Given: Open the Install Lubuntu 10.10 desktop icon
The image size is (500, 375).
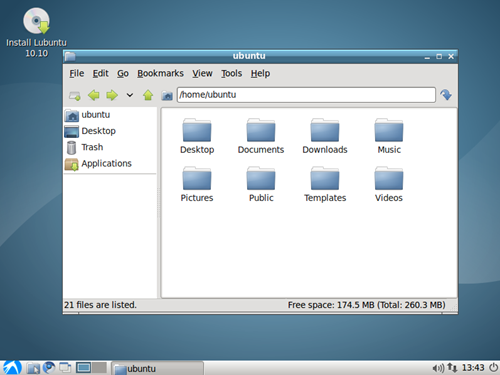Looking at the screenshot, I should [36, 32].
